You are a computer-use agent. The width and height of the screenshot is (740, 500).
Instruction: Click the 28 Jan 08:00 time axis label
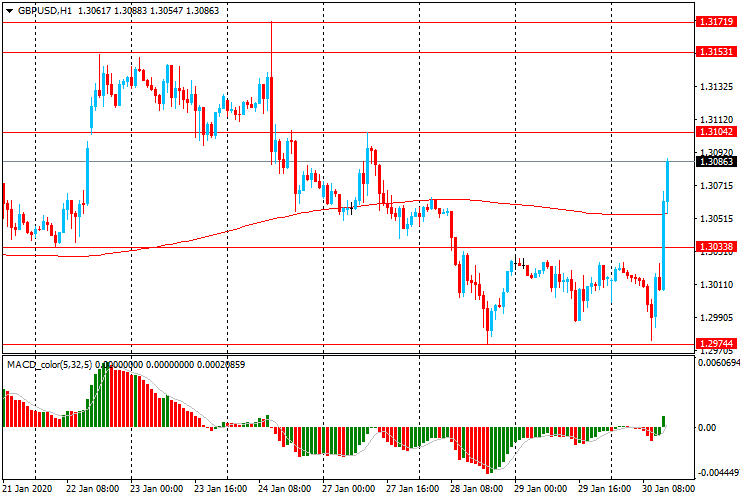point(476,488)
